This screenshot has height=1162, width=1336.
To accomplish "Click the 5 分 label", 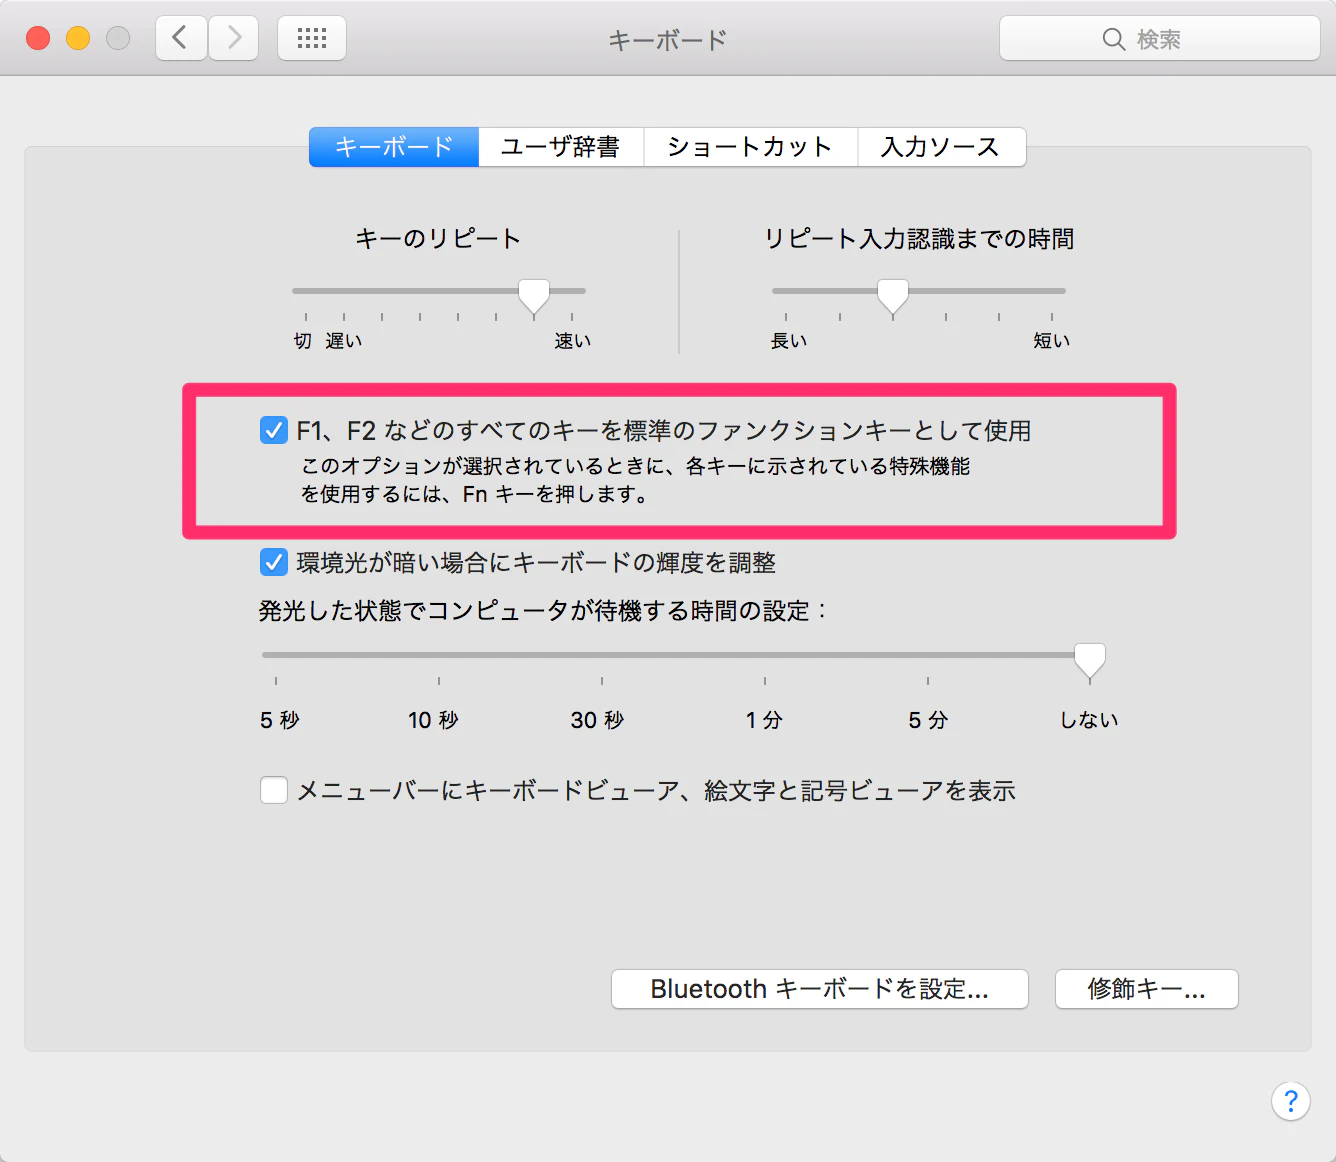I will pos(928,720).
